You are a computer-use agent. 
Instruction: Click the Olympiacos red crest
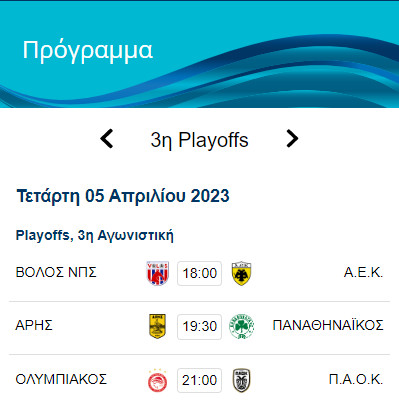(157, 380)
